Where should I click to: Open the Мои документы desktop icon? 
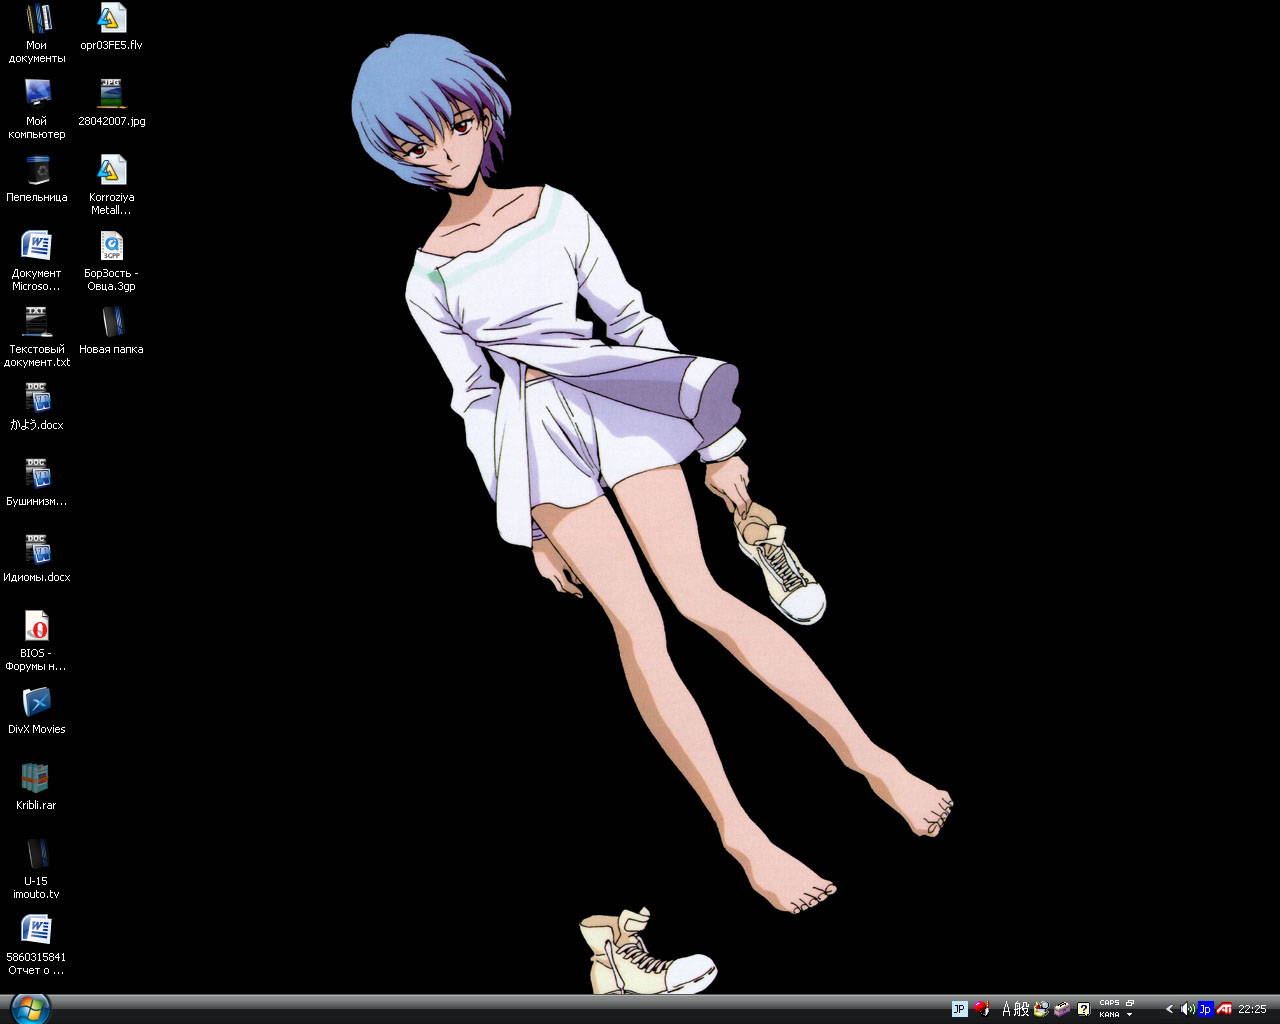pos(37,32)
